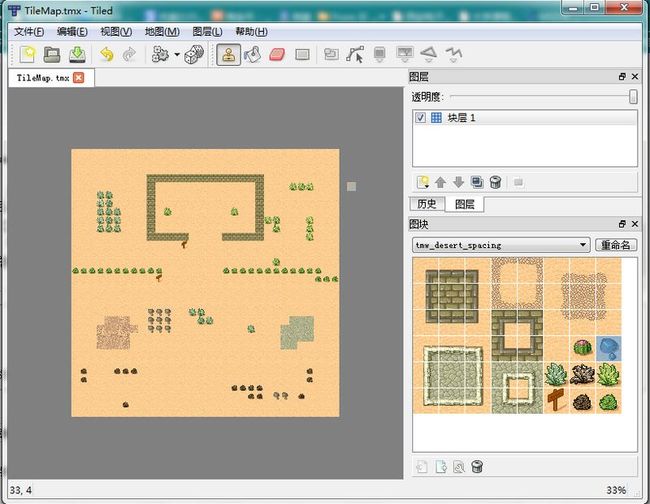Screen dimensions: 650x504
Task: Duplicate the selected layer
Action: pos(477,182)
